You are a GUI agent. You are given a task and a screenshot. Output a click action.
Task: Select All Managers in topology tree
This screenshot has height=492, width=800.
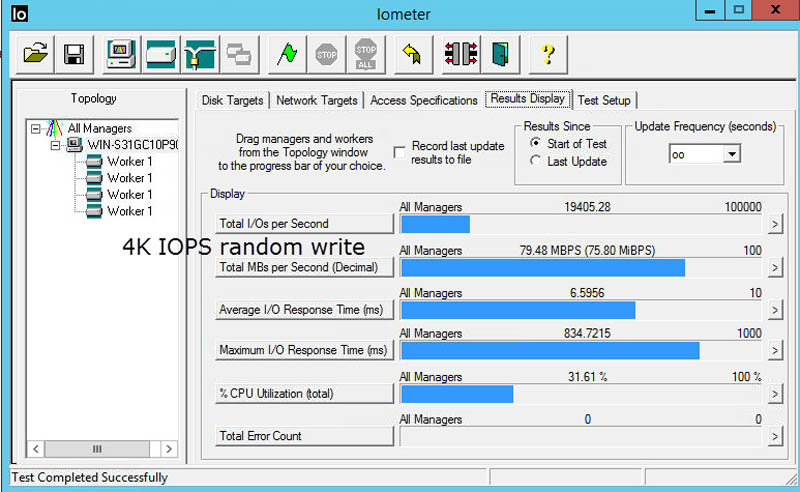(x=99, y=128)
